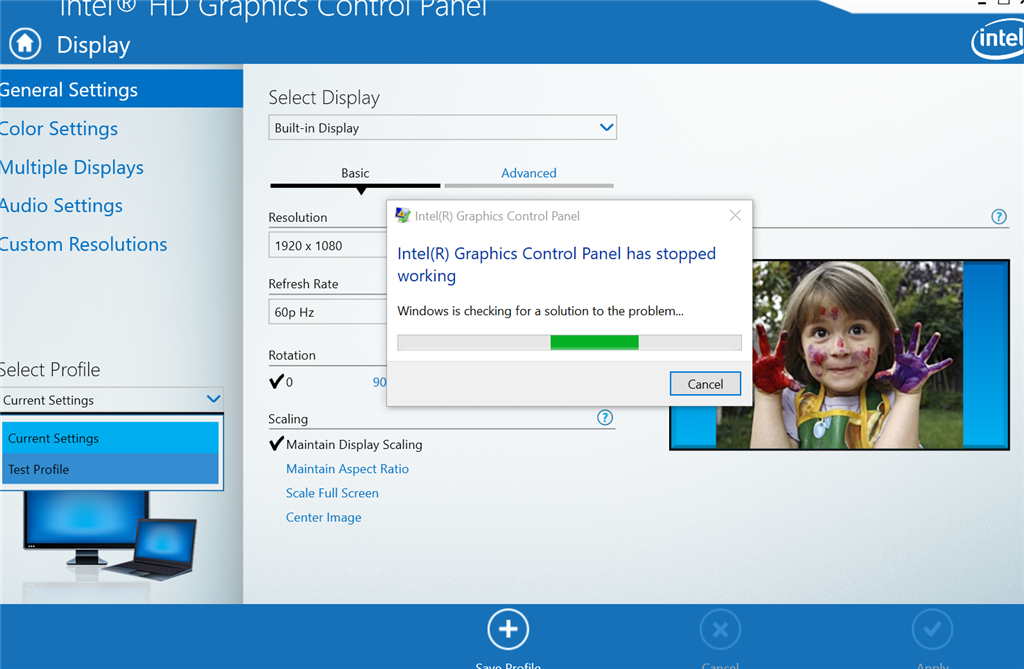The width and height of the screenshot is (1024, 669).
Task: Click the Home icon next to Display
Action: pyautogui.click(x=25, y=44)
